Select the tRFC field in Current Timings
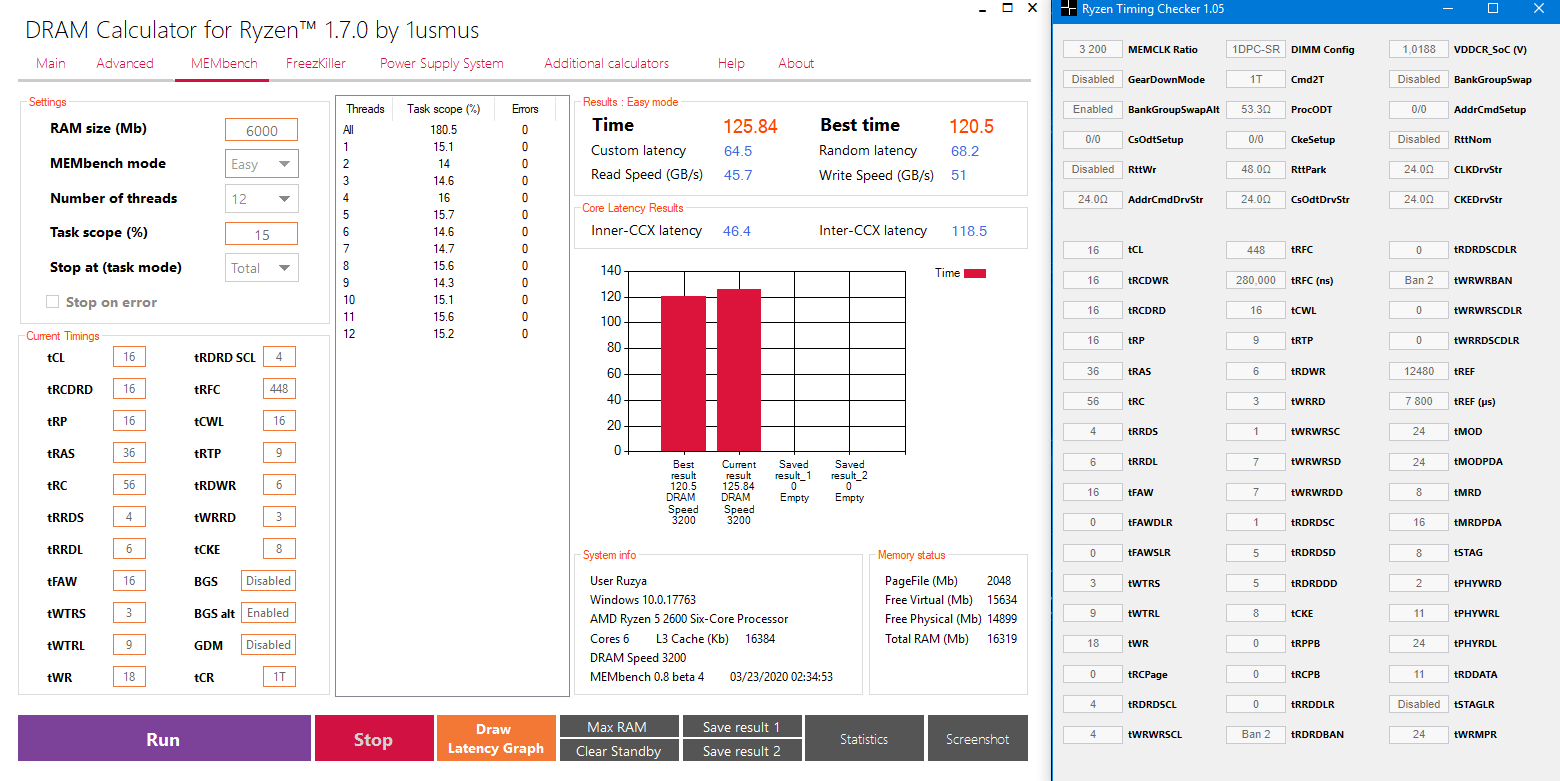This screenshot has width=1560, height=781. tap(279, 389)
